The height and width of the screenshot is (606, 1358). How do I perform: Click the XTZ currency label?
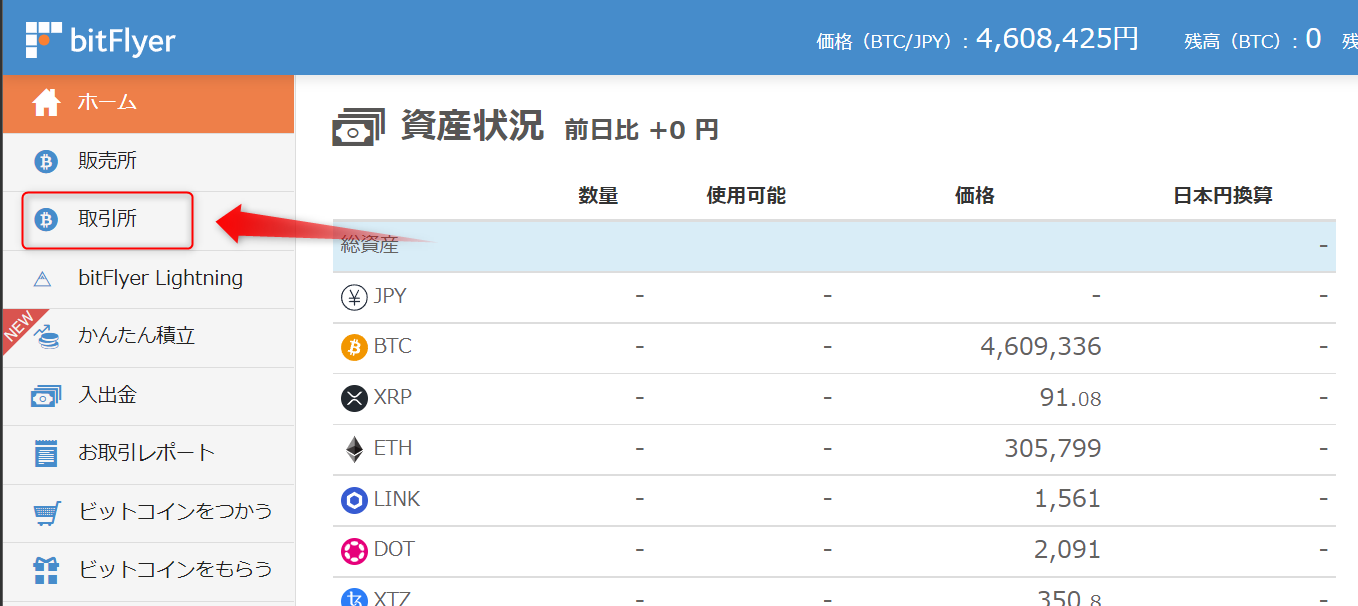coord(392,599)
